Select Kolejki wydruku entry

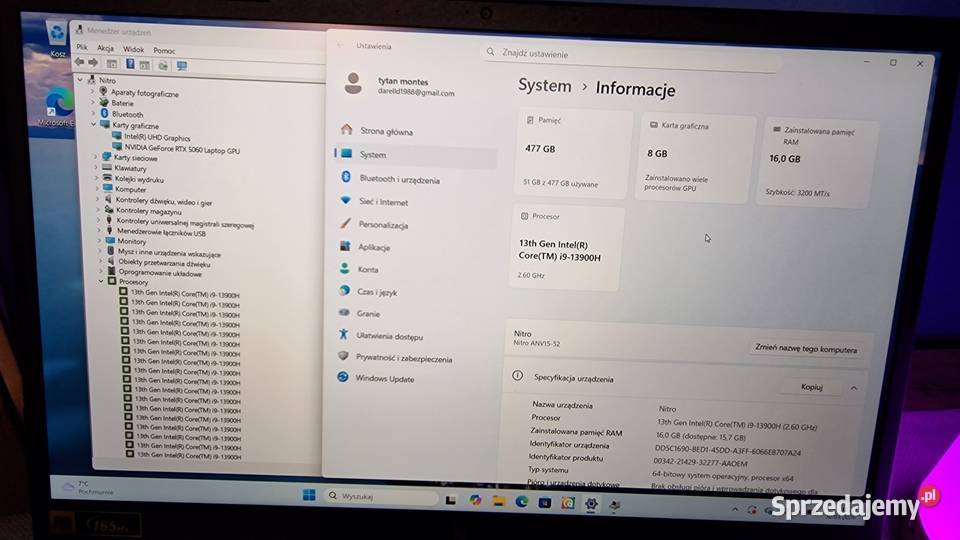[139, 179]
